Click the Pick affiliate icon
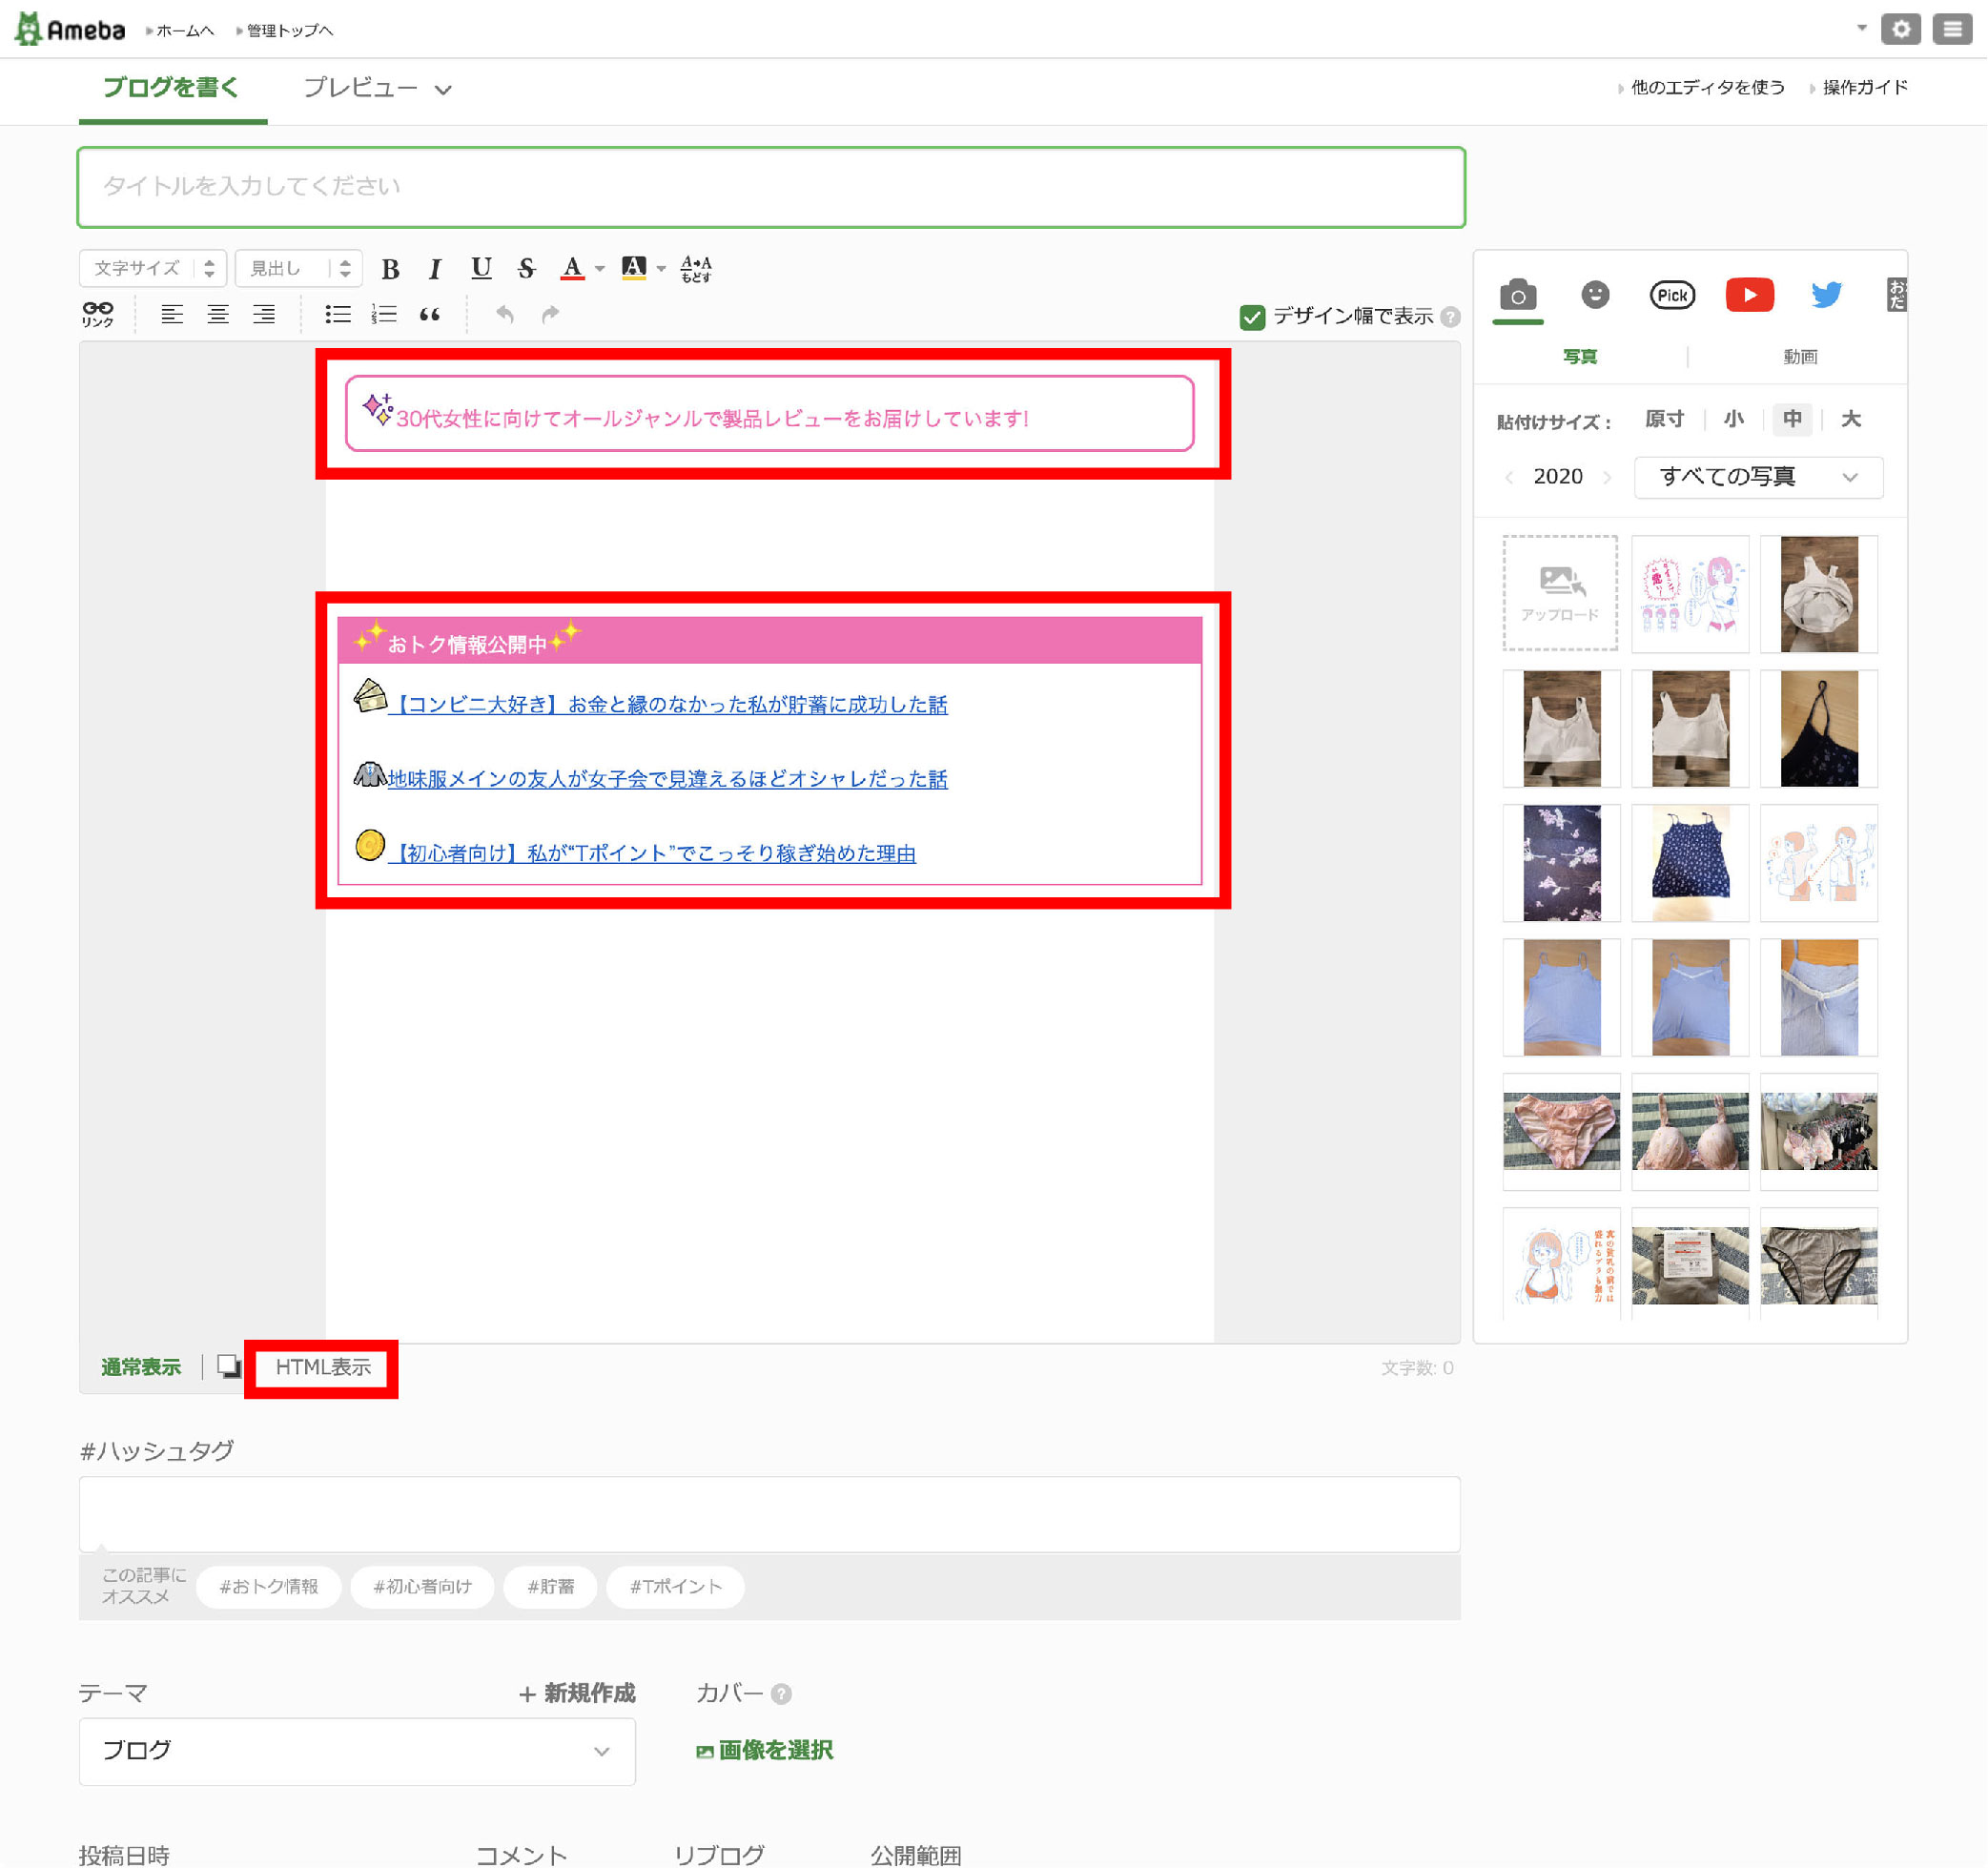 pyautogui.click(x=1671, y=295)
